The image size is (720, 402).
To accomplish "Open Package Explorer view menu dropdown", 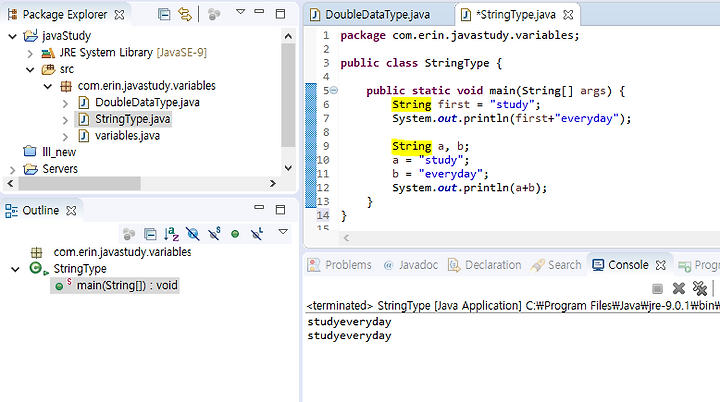I will click(240, 11).
